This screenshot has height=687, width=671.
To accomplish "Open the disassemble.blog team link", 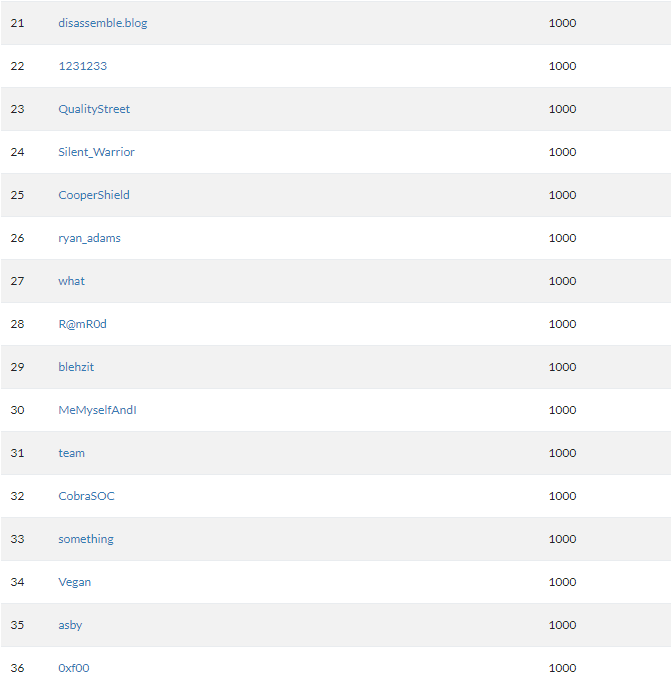I will coord(102,23).
